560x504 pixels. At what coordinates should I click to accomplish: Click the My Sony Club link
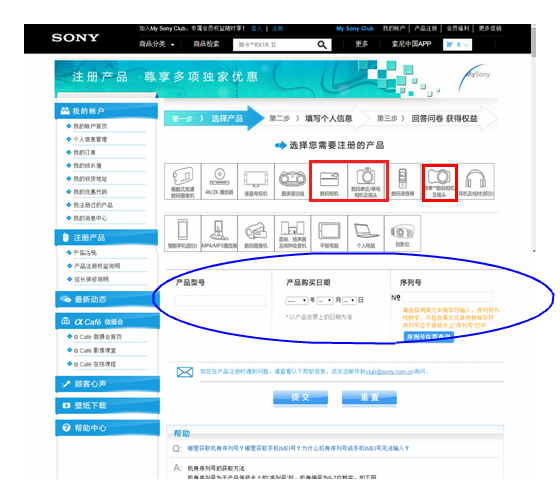pyautogui.click(x=355, y=29)
